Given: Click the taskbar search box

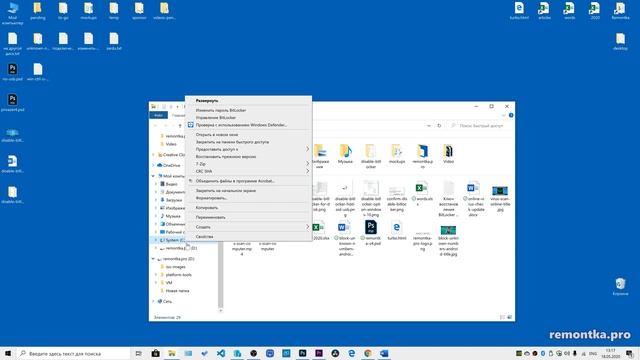Looking at the screenshot, I should pos(73,353).
